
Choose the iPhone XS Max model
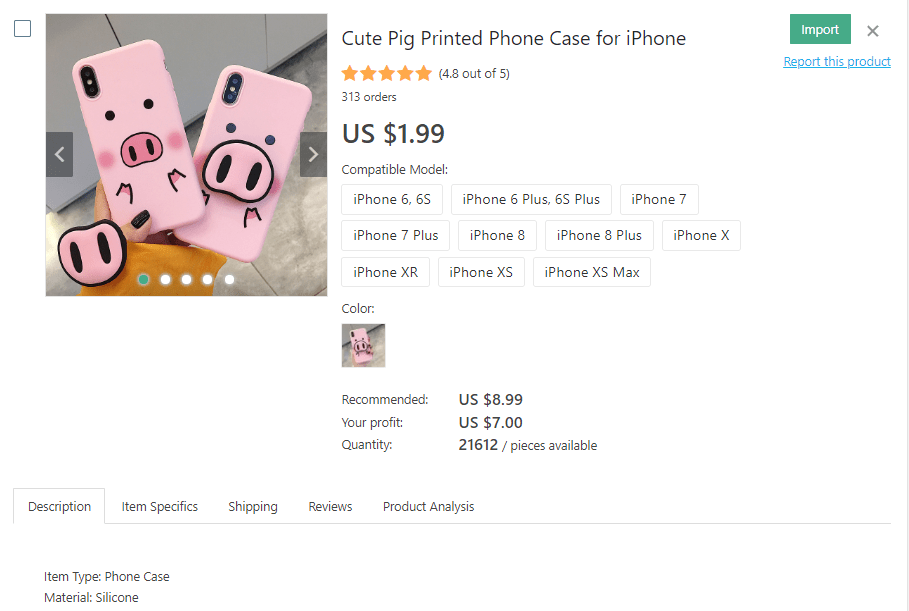592,272
